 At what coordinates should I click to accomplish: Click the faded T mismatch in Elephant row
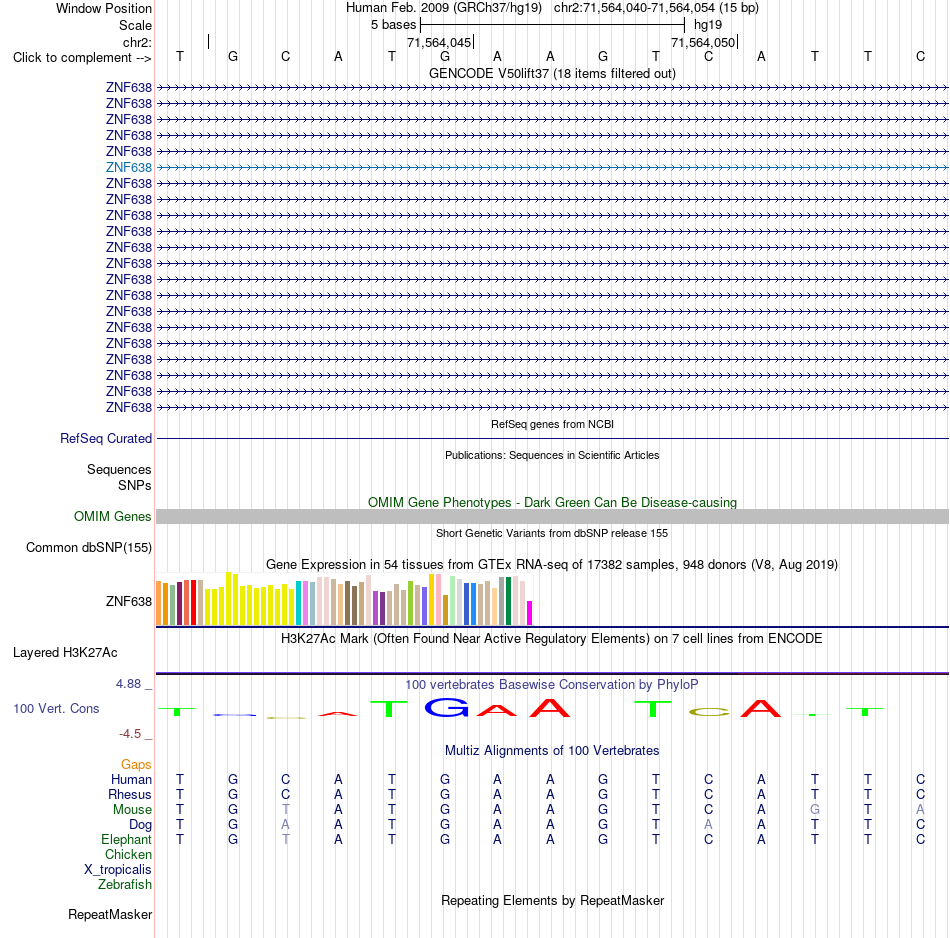[285, 839]
